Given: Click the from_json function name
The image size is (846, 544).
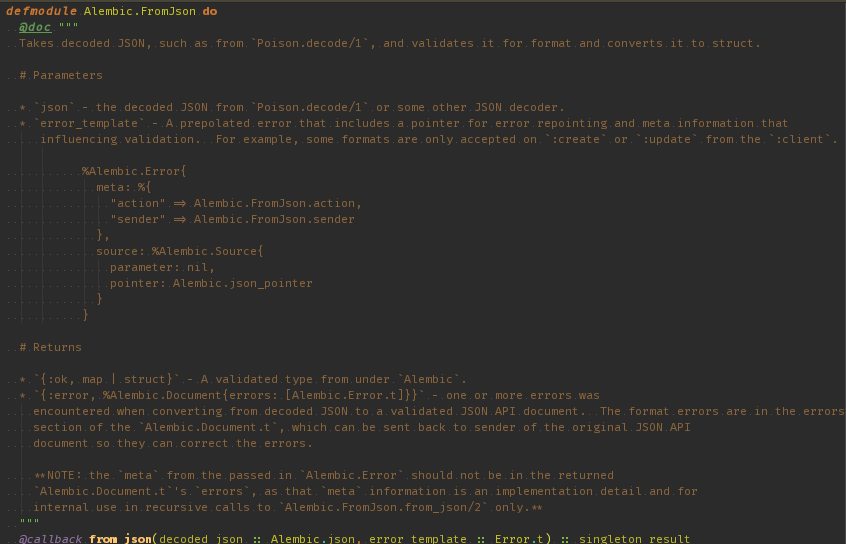Looking at the screenshot, I should (x=120, y=538).
